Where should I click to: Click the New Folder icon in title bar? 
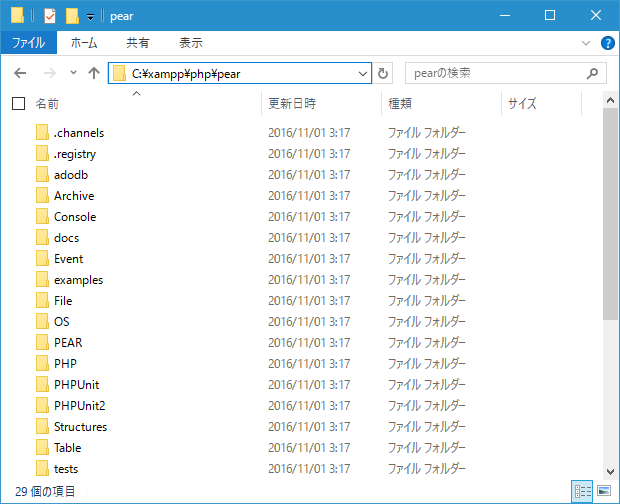click(72, 16)
